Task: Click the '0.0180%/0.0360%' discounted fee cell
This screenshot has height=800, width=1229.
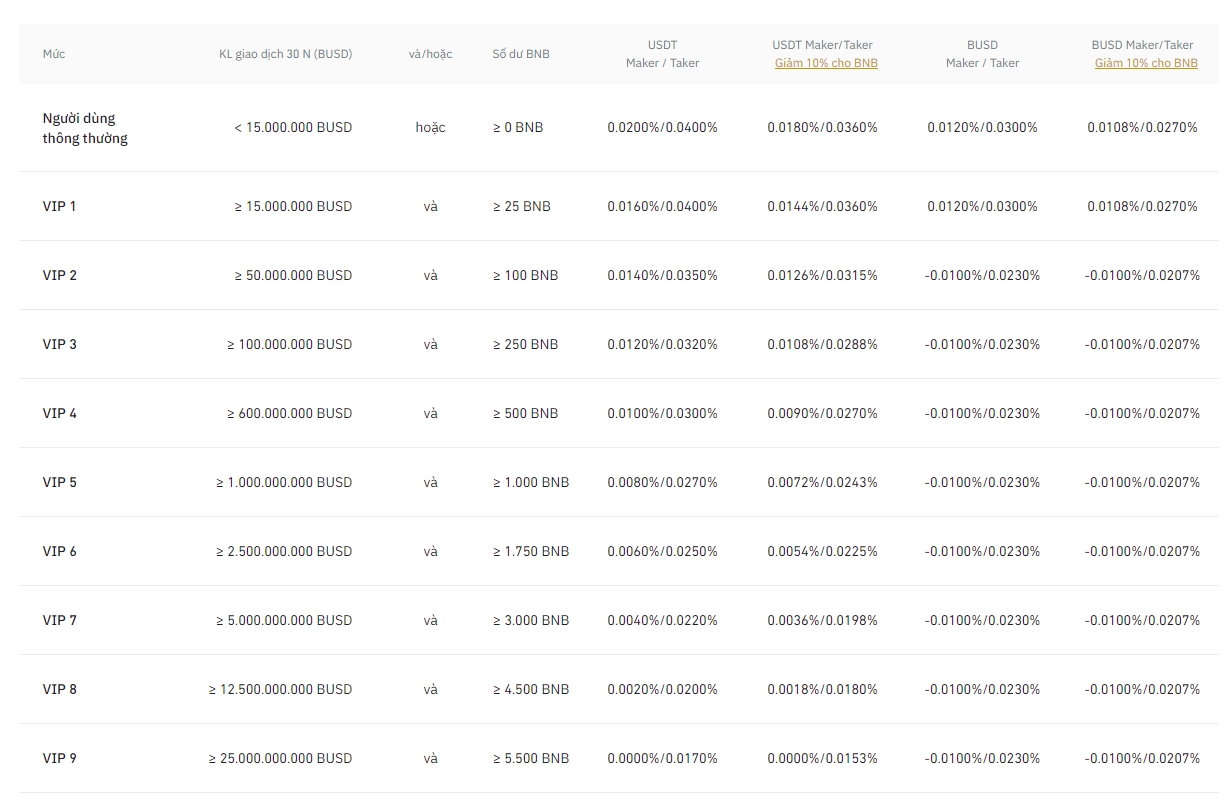Action: 822,127
